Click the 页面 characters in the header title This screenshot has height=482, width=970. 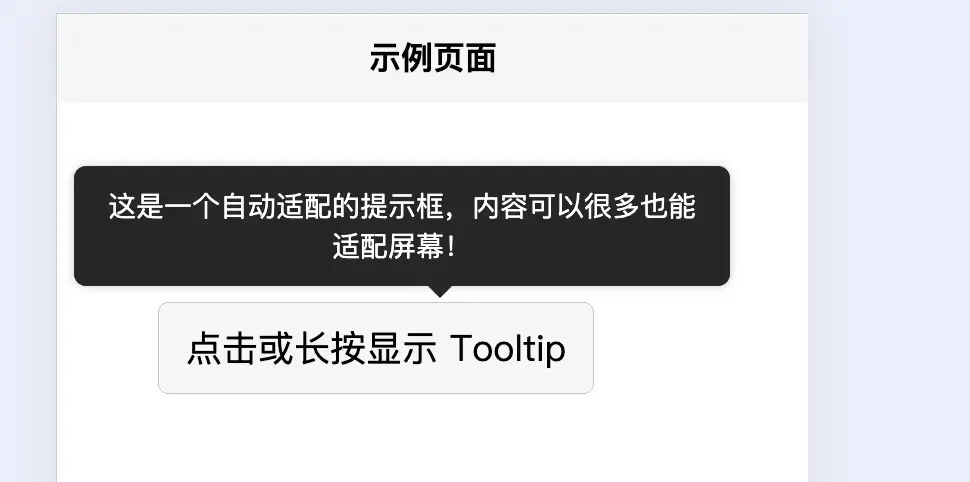coord(465,59)
